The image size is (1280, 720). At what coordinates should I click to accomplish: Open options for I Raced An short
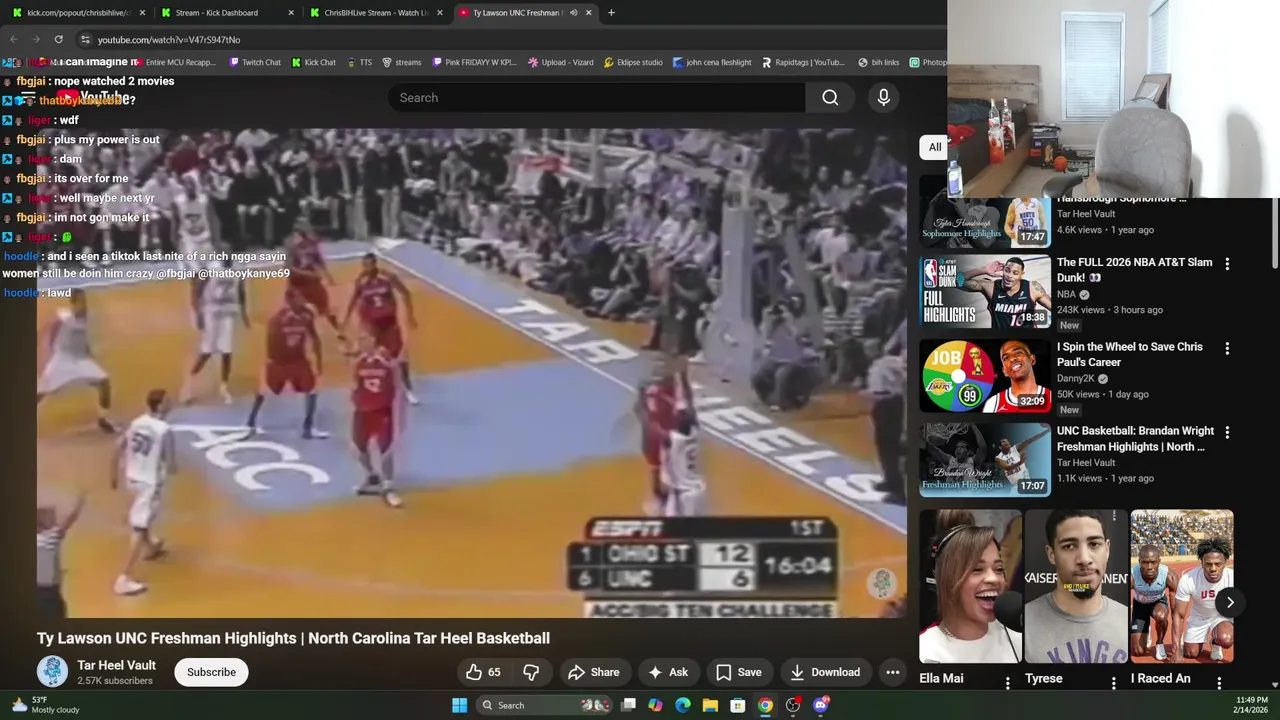click(1219, 682)
